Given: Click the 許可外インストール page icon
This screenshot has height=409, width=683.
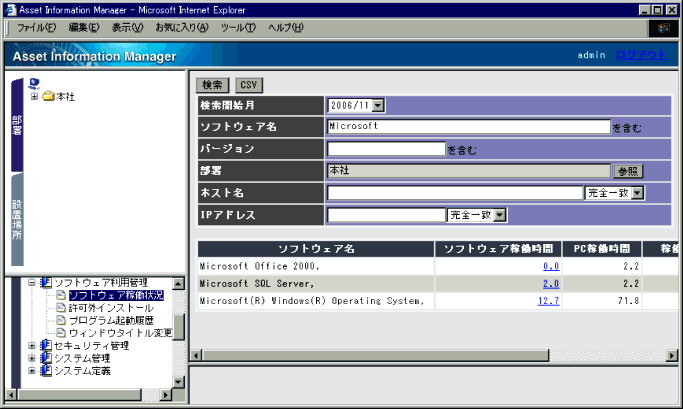Looking at the screenshot, I should click(61, 308).
